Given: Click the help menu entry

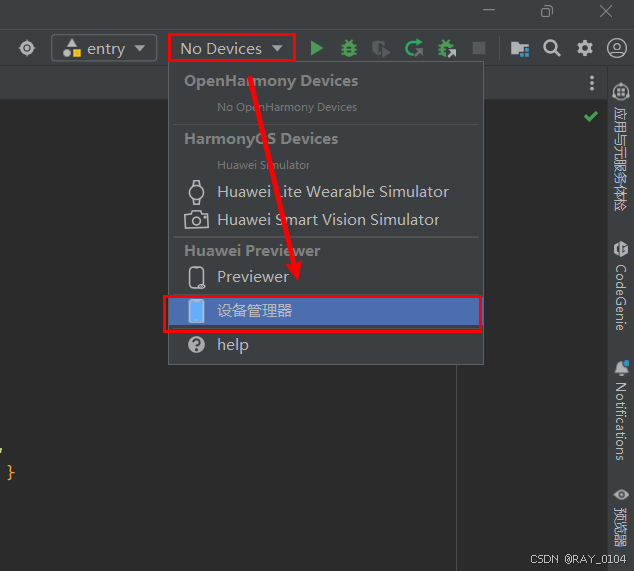Looking at the screenshot, I should [x=326, y=345].
